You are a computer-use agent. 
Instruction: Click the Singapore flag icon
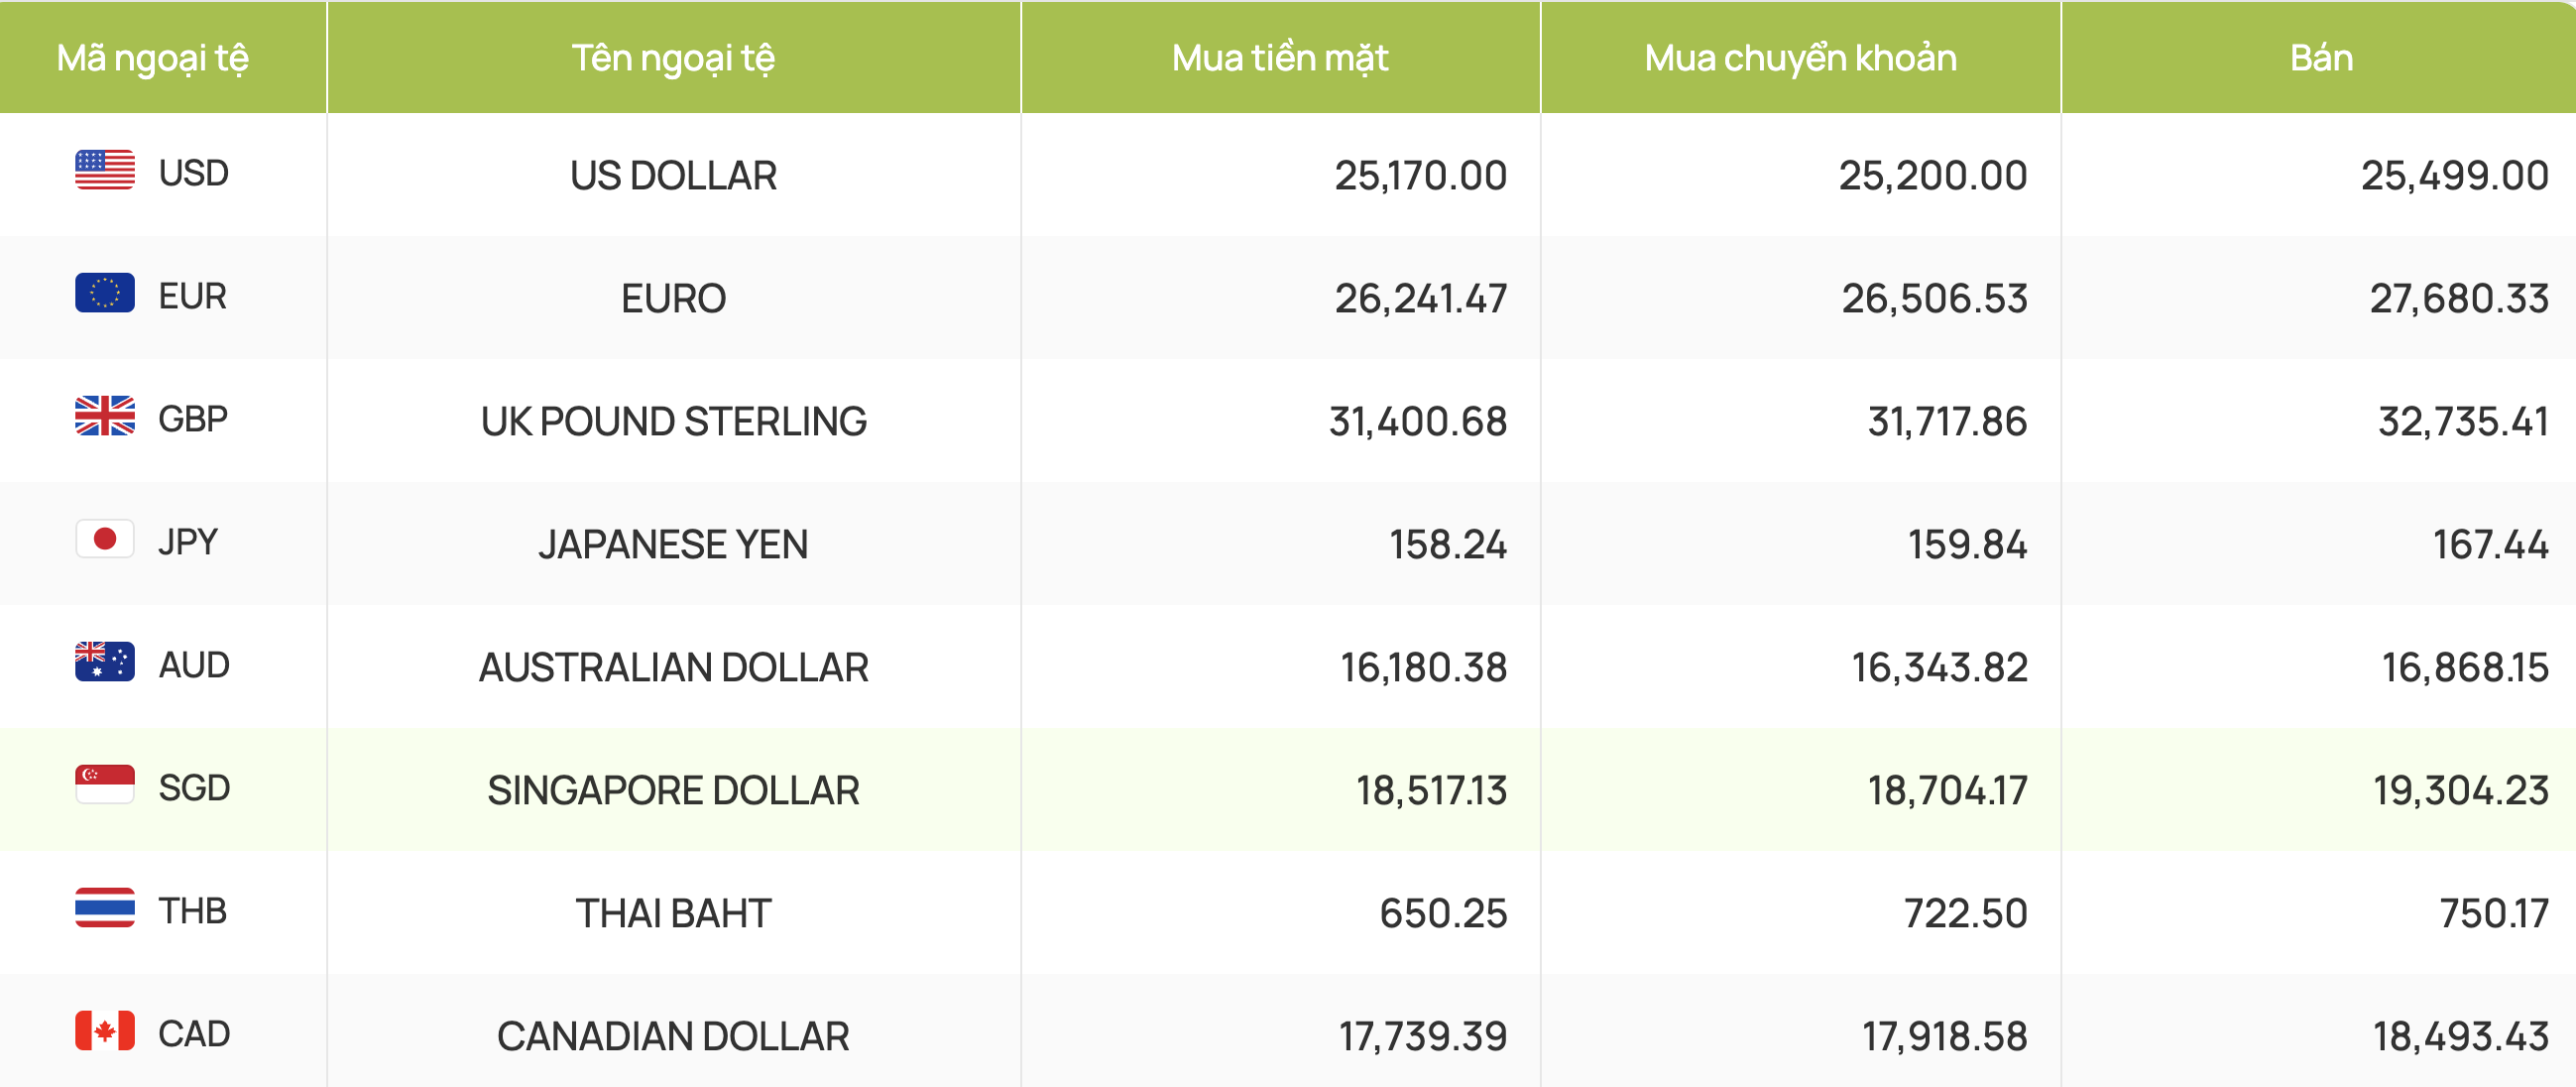tap(105, 785)
